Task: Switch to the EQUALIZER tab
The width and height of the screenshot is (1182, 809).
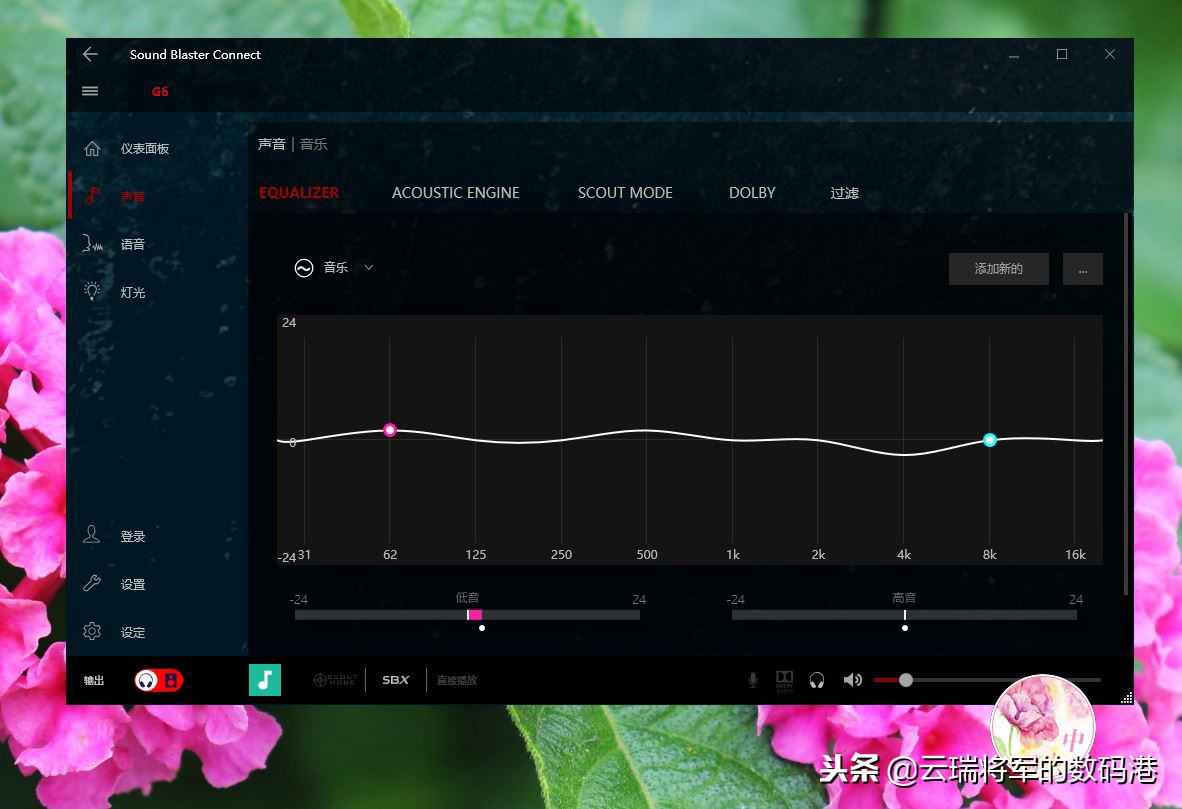Action: click(x=299, y=192)
